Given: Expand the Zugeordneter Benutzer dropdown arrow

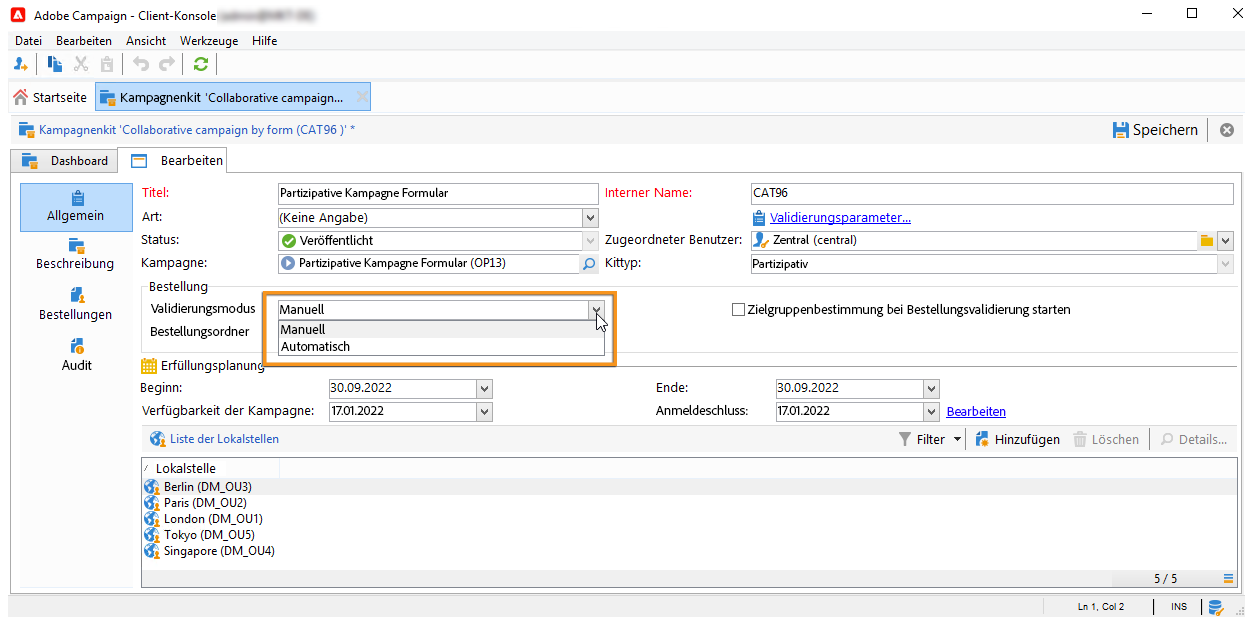Looking at the screenshot, I should click(1225, 241).
